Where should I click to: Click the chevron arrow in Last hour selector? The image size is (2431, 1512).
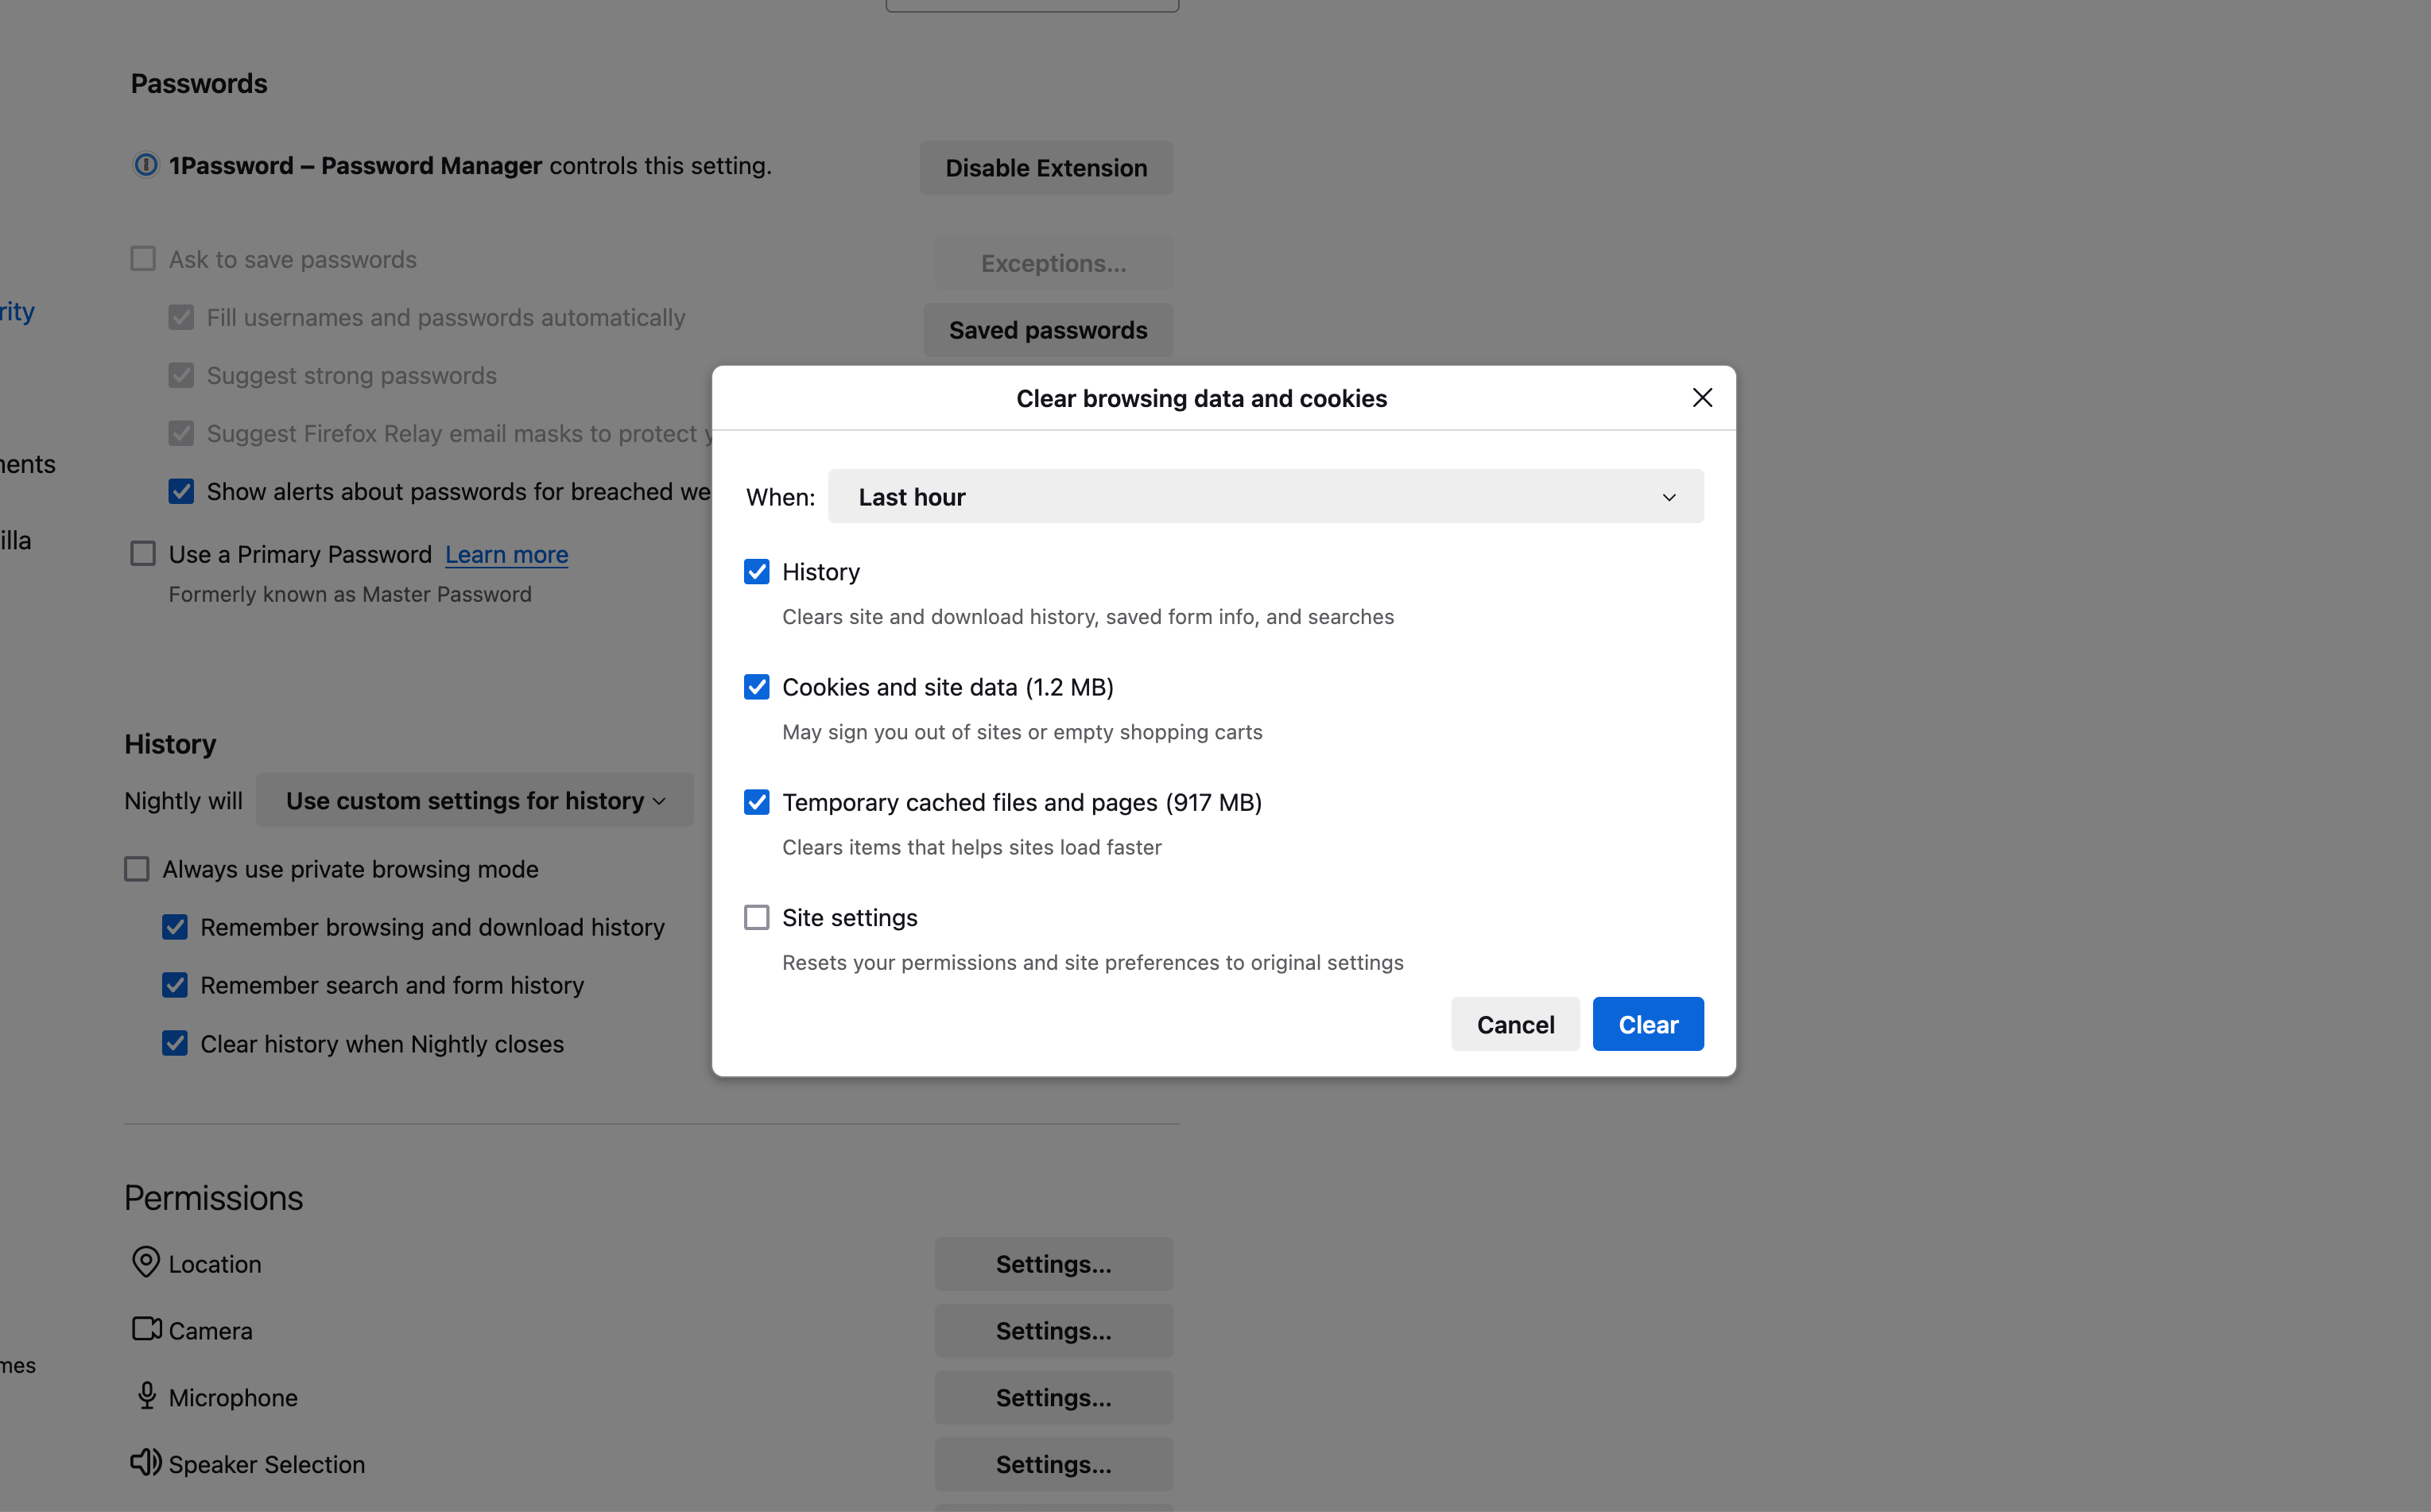coord(1669,498)
